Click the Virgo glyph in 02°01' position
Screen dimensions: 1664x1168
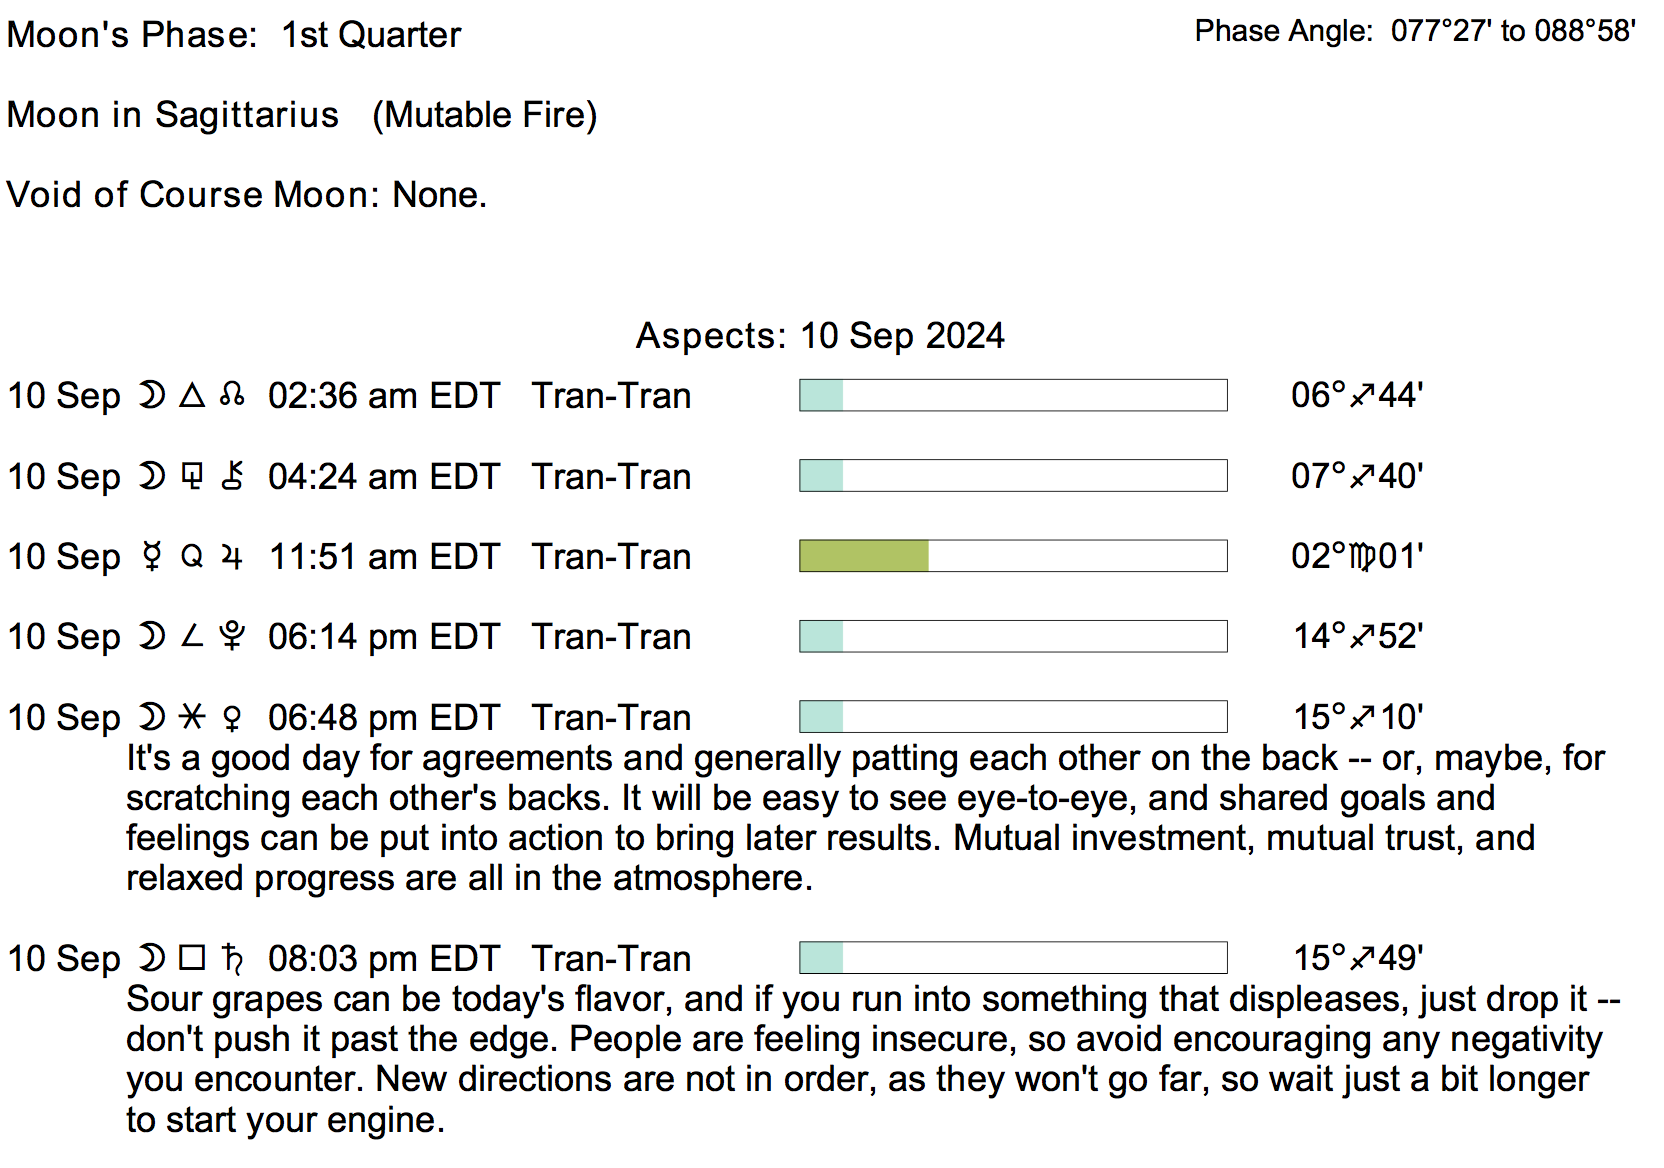point(1362,557)
